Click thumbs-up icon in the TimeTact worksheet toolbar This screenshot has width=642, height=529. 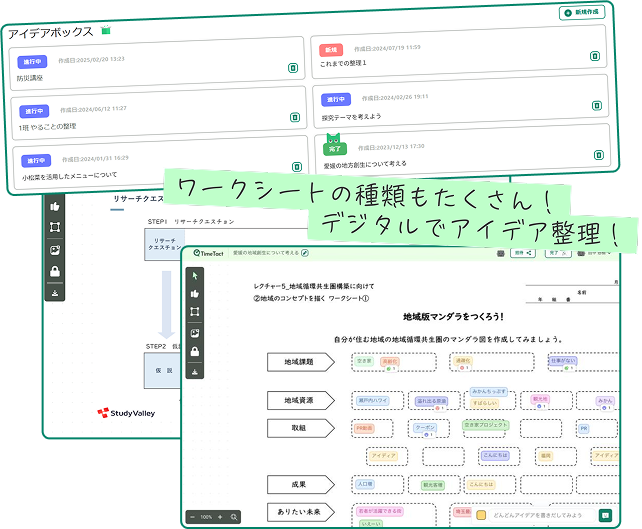coord(195,293)
